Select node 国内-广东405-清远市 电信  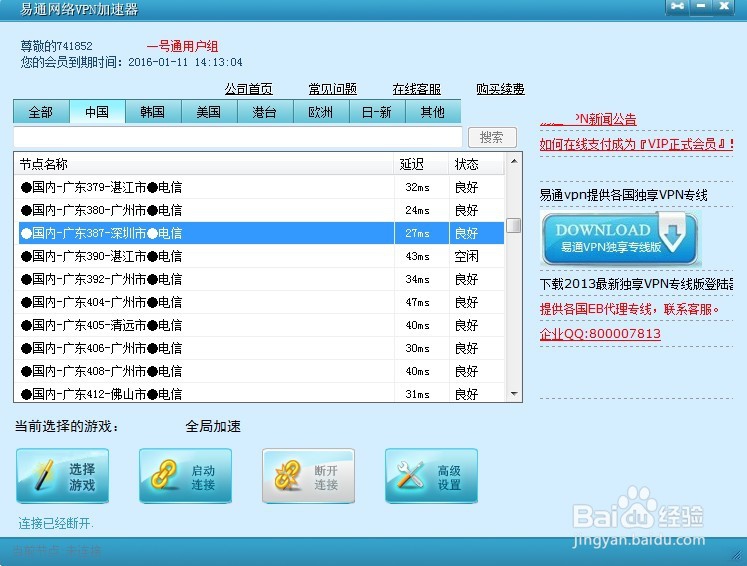tap(261, 325)
